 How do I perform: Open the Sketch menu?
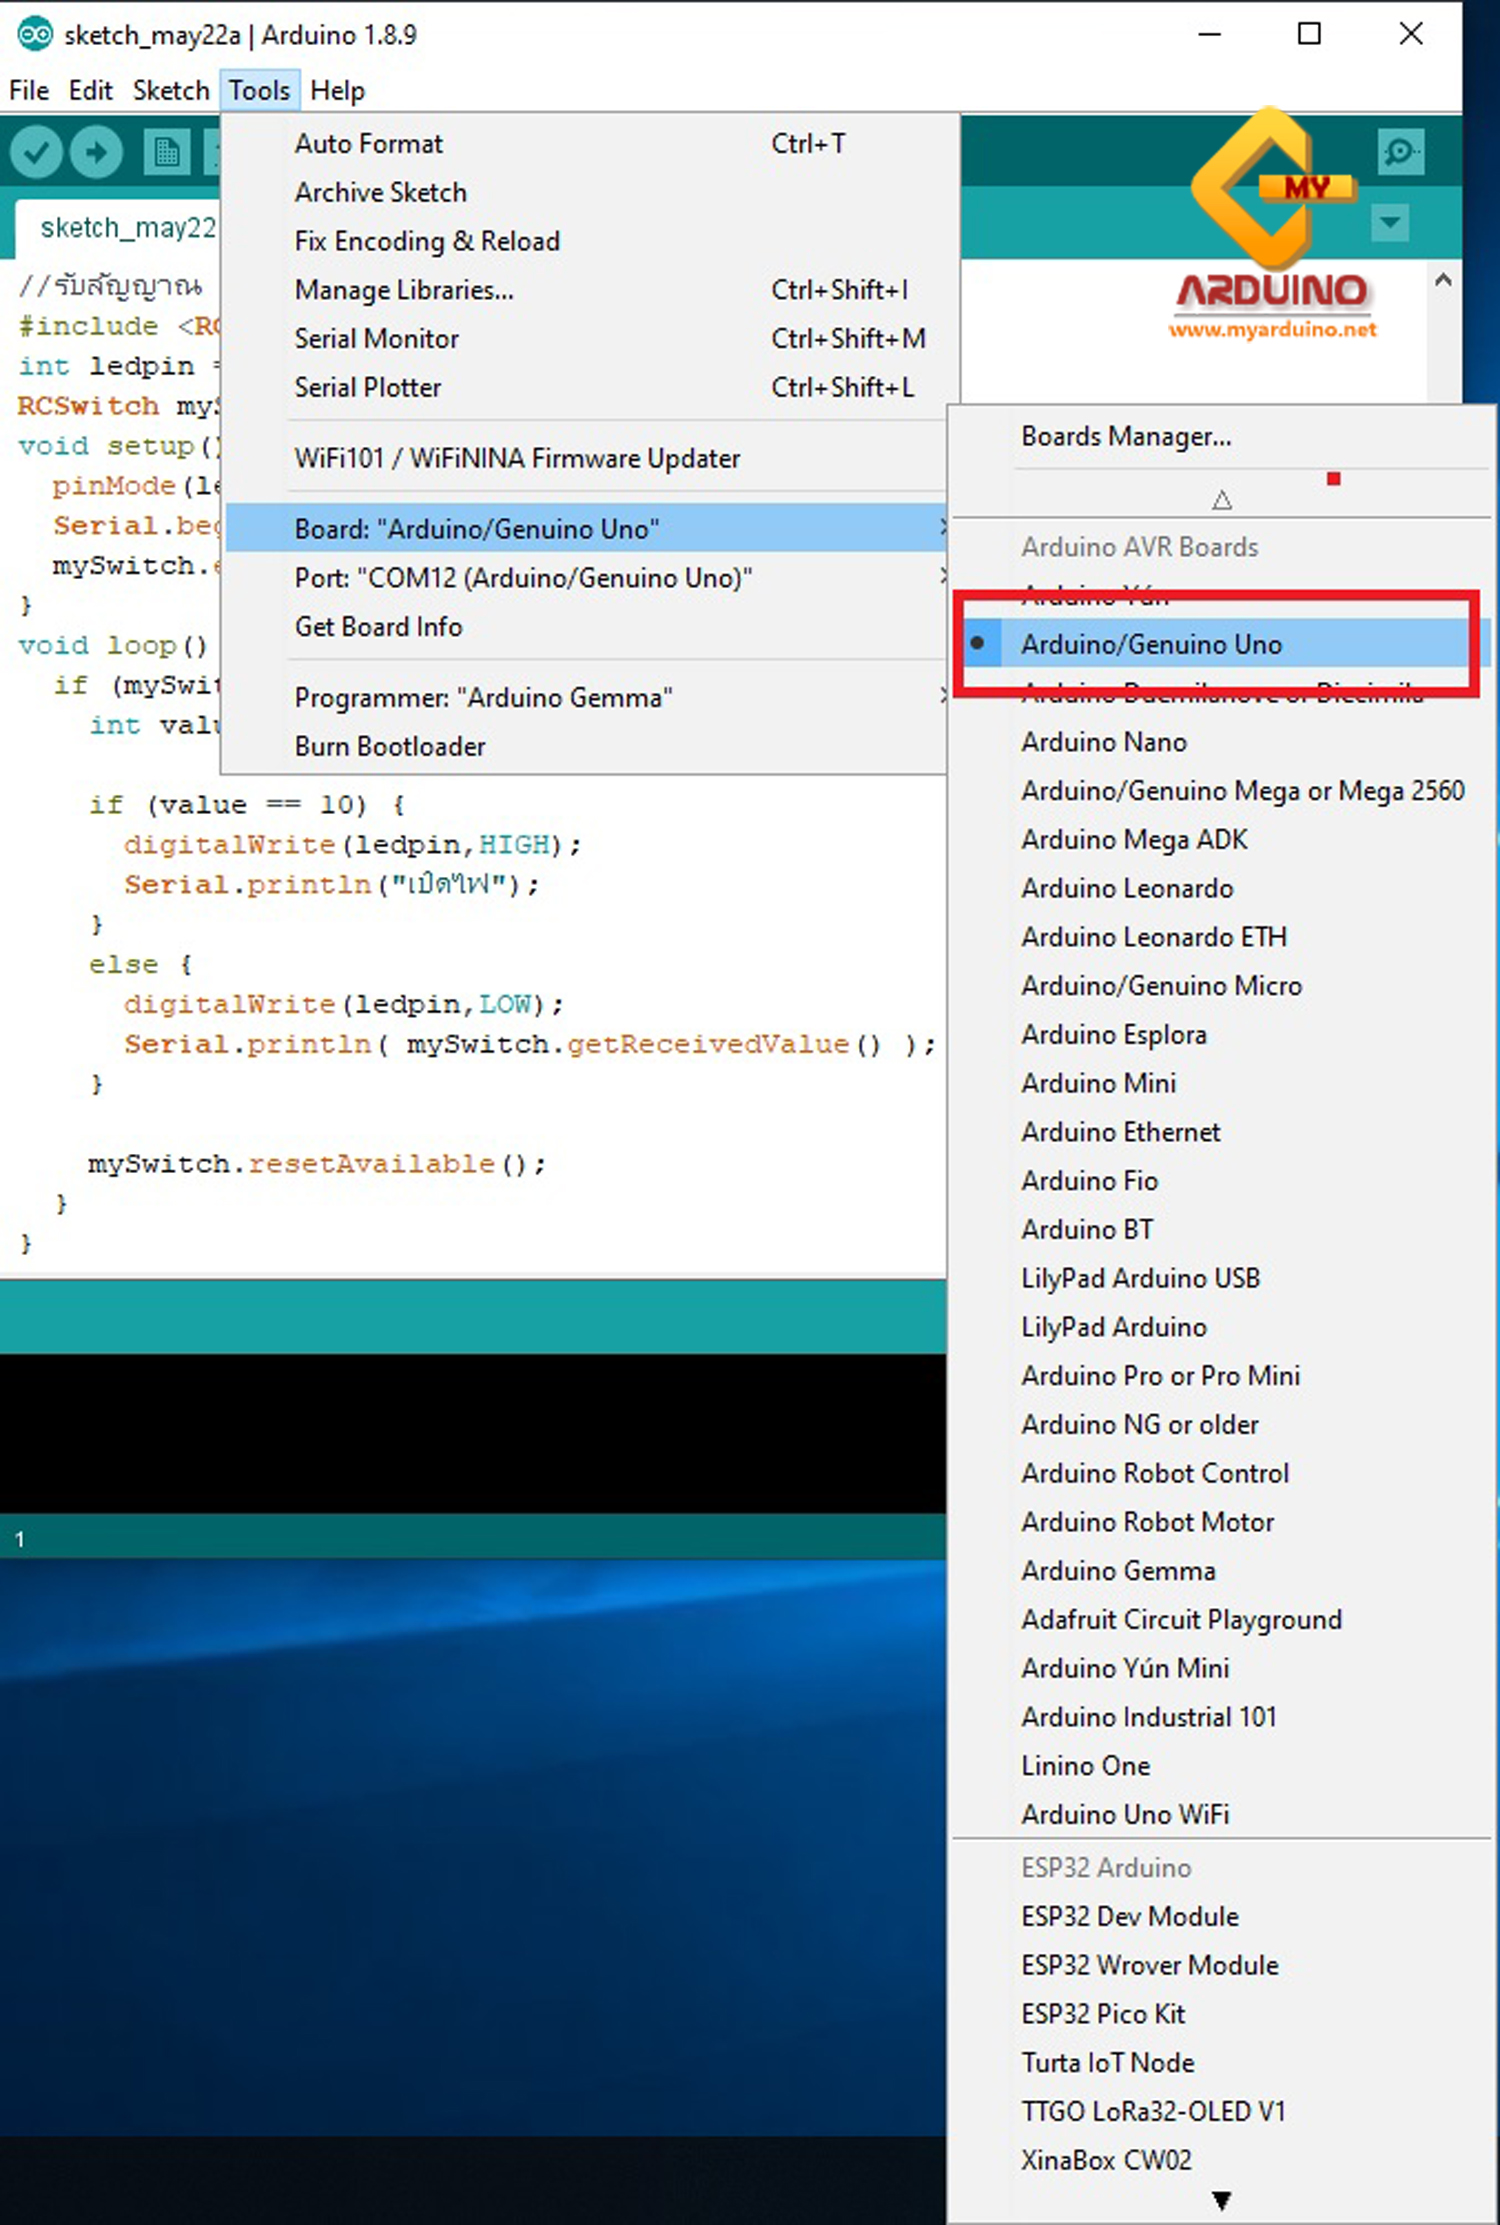point(170,91)
